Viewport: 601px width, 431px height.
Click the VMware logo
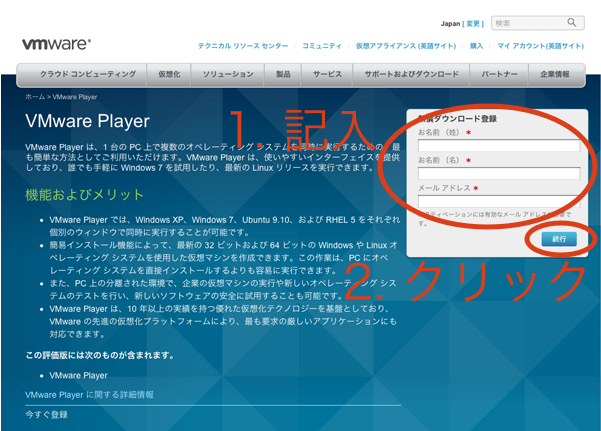pos(56,44)
